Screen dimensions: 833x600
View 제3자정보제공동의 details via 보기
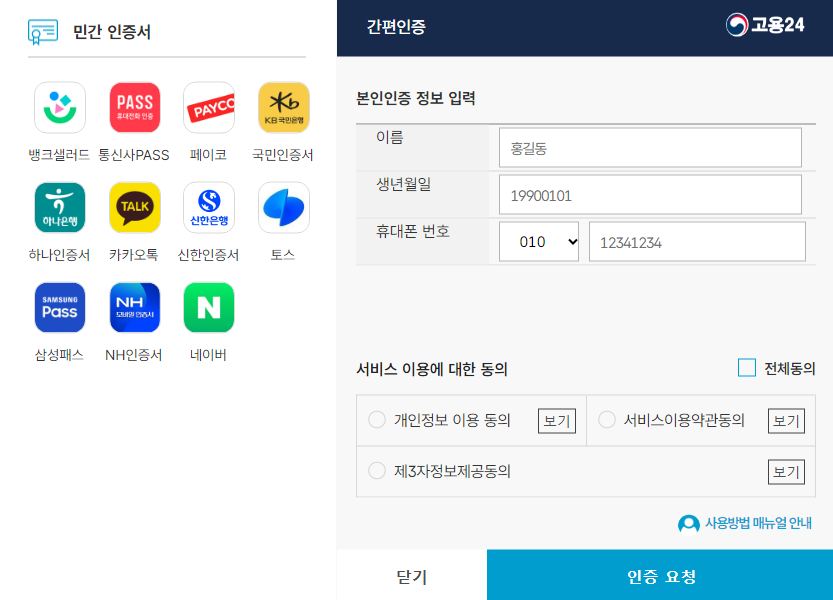coord(786,472)
